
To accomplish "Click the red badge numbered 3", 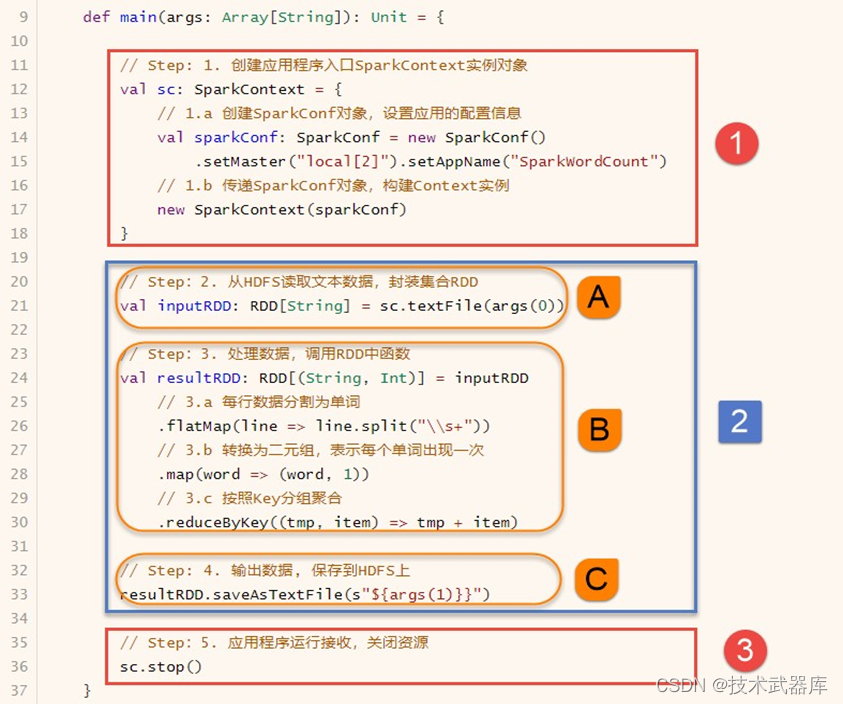I will click(745, 651).
